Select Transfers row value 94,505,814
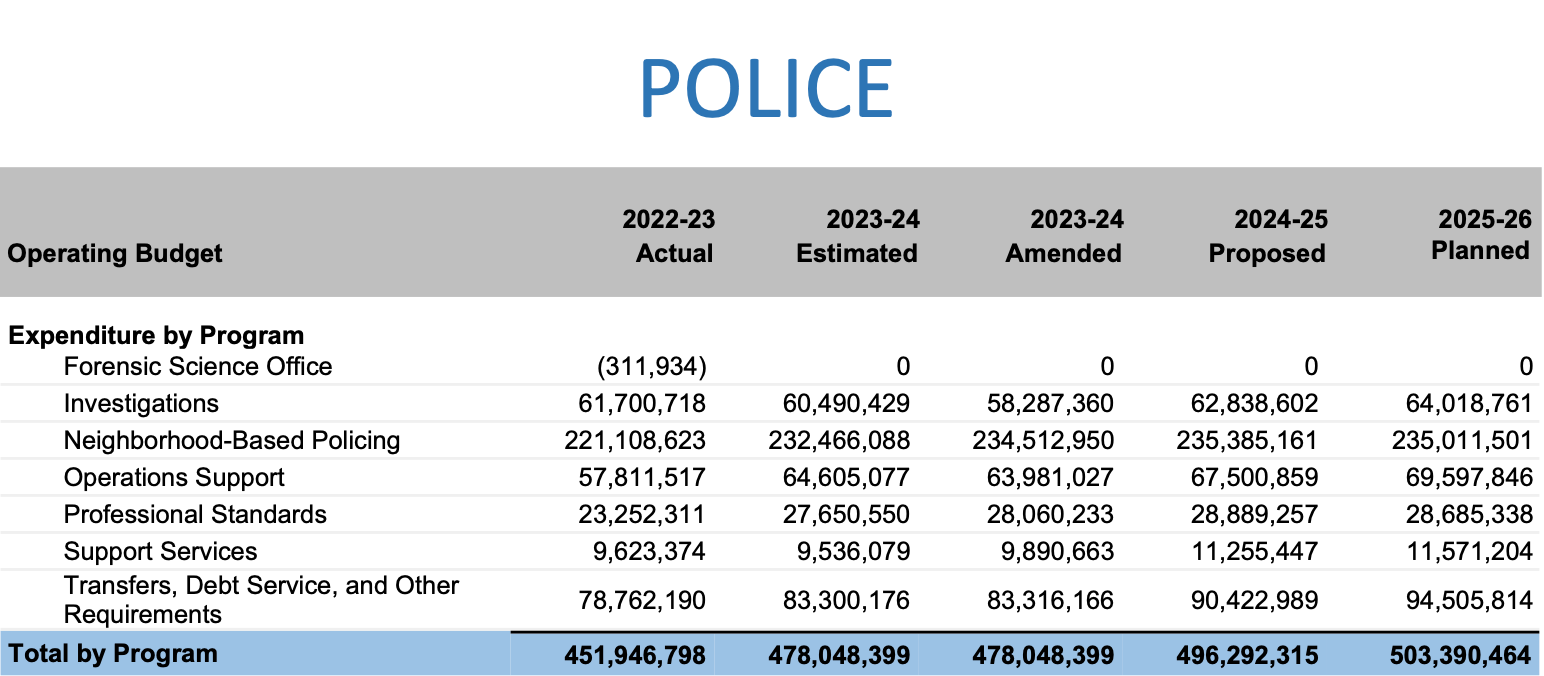 click(1469, 601)
